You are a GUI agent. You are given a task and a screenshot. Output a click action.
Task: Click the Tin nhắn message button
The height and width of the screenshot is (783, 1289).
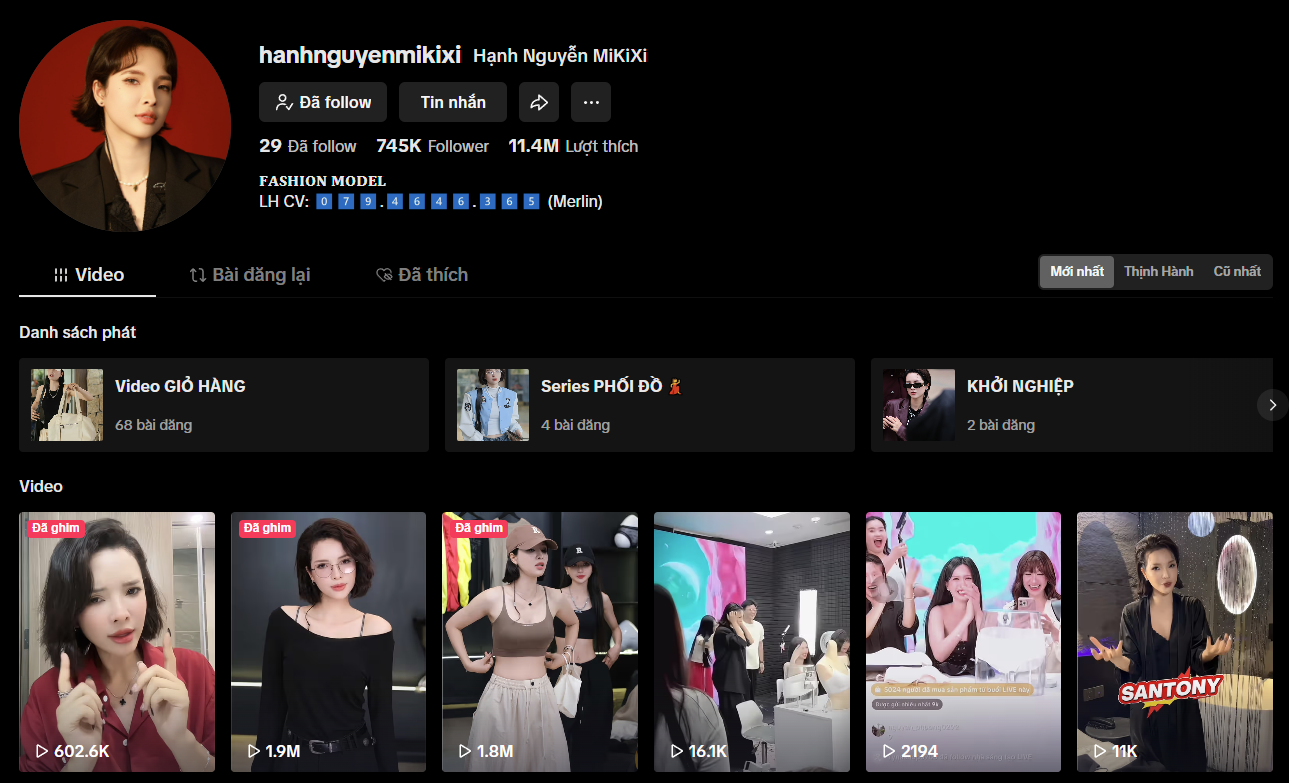[453, 102]
